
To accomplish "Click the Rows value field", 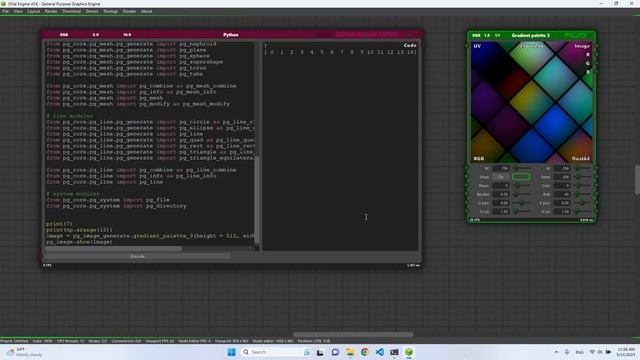I will (x=501, y=186).
